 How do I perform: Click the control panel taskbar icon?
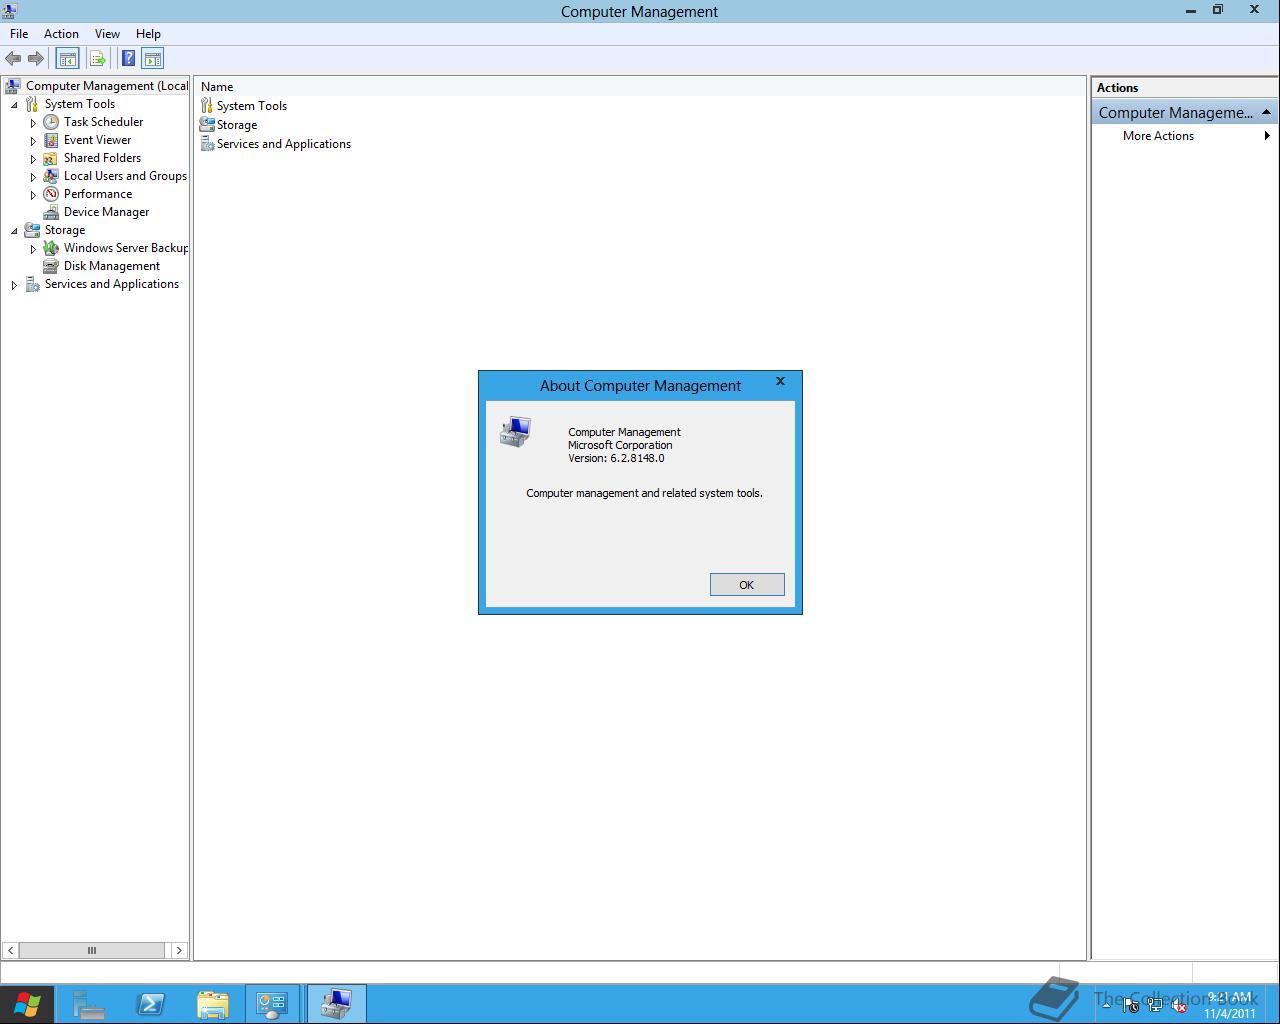click(272, 1004)
